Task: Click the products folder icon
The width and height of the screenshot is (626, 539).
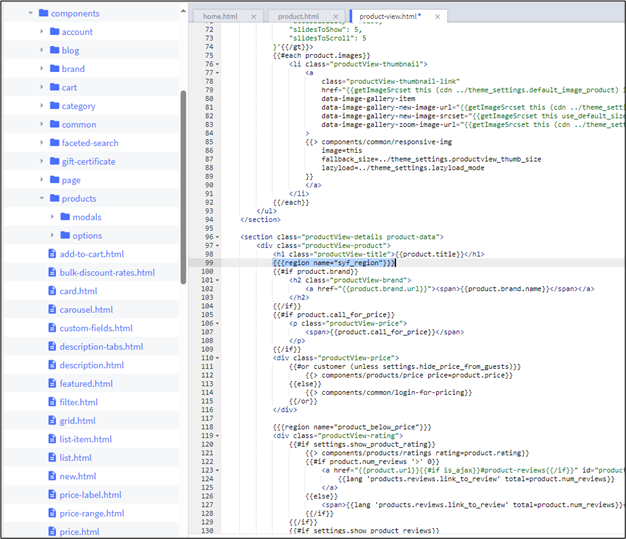Action: [54, 198]
